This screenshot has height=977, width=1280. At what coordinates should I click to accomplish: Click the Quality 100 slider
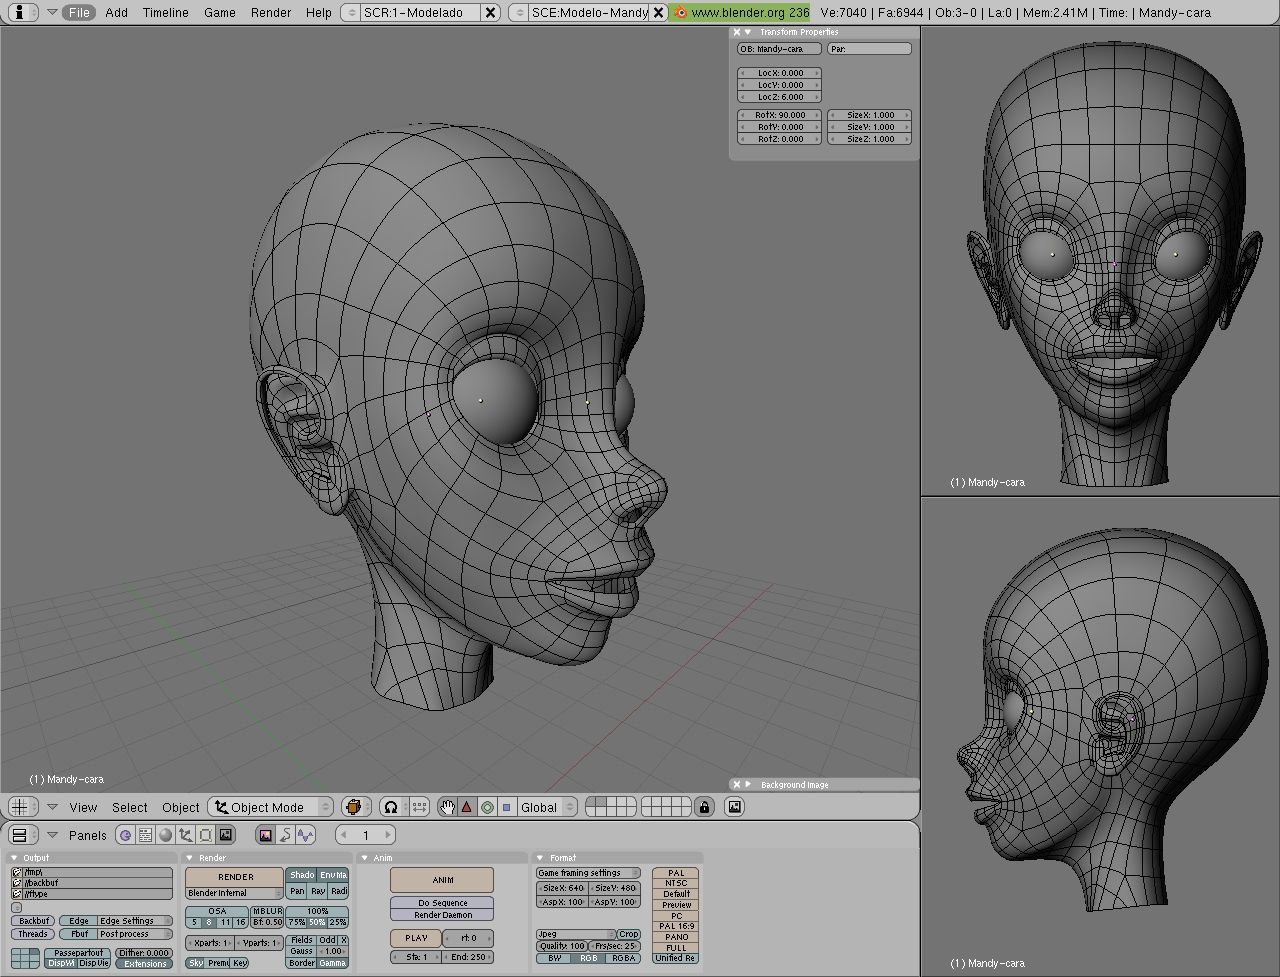(561, 946)
